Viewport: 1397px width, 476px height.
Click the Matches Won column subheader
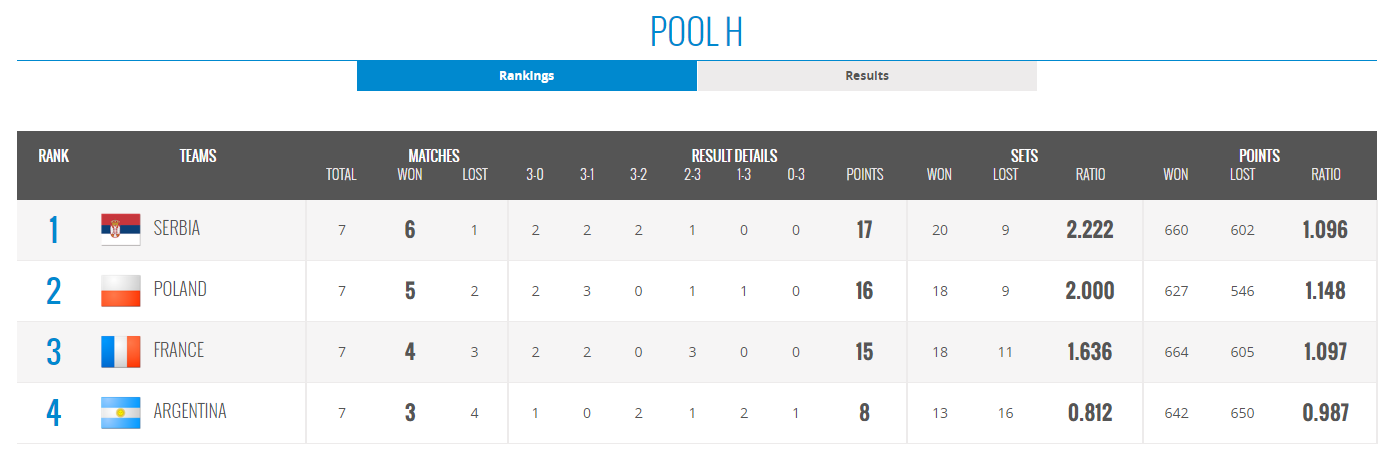(409, 175)
